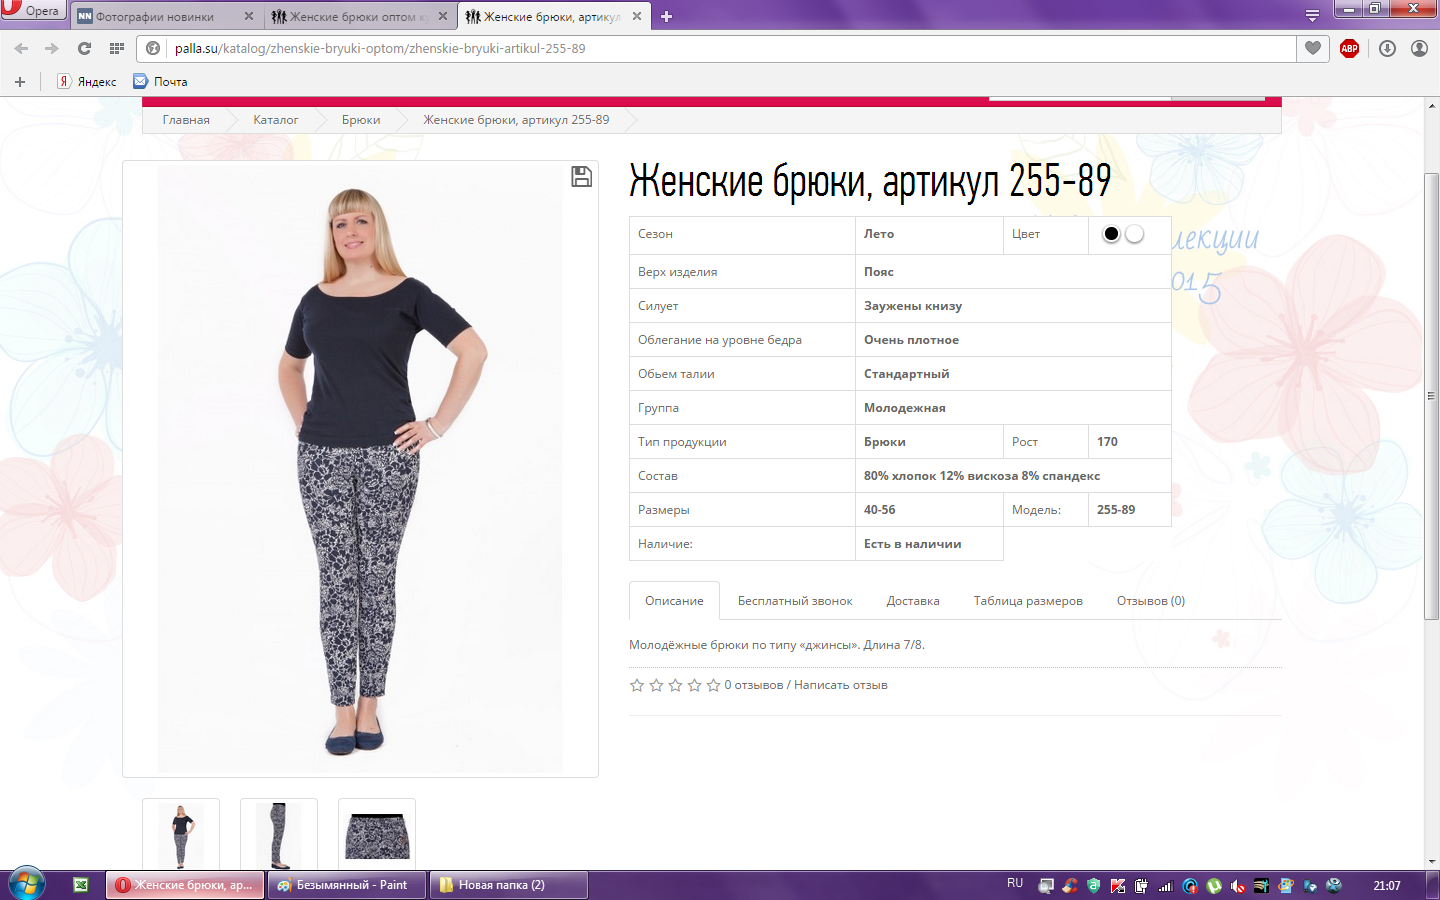
Task: Go to 'Главная' in breadcrumbs
Action: tap(186, 120)
